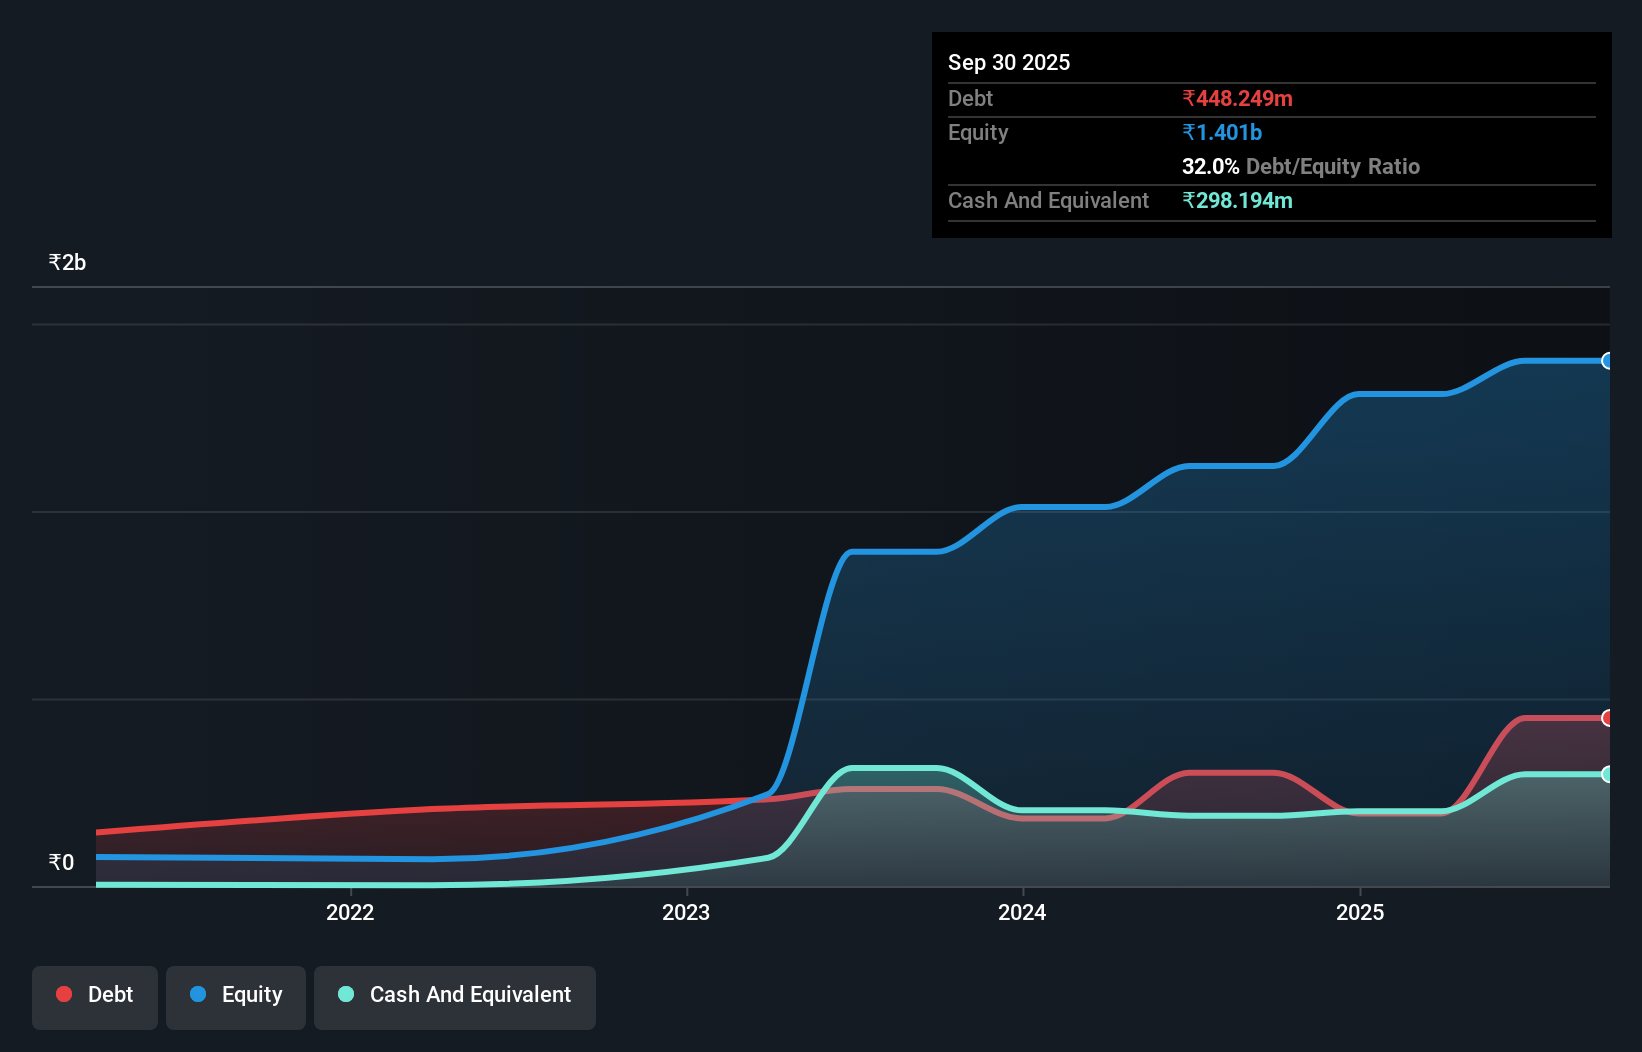Select the Equity endpoint marker on the chart
Viewport: 1642px width, 1052px height.
click(1606, 361)
